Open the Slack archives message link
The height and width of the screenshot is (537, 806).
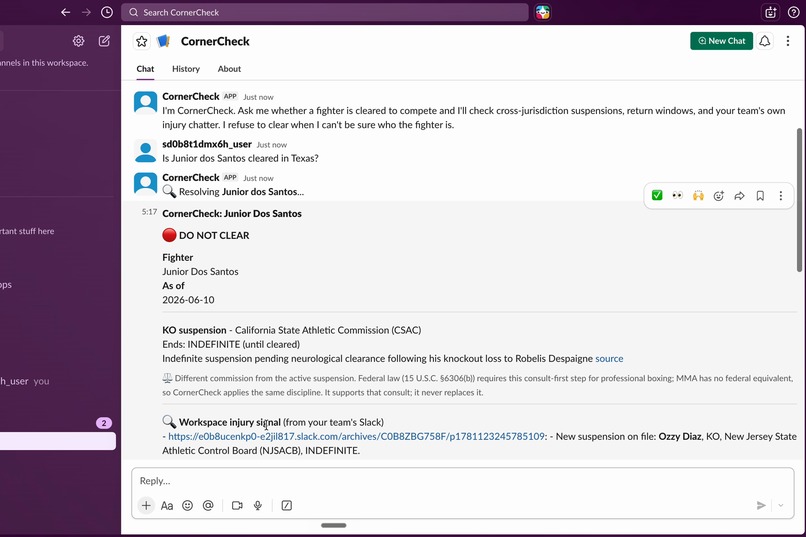(x=356, y=436)
